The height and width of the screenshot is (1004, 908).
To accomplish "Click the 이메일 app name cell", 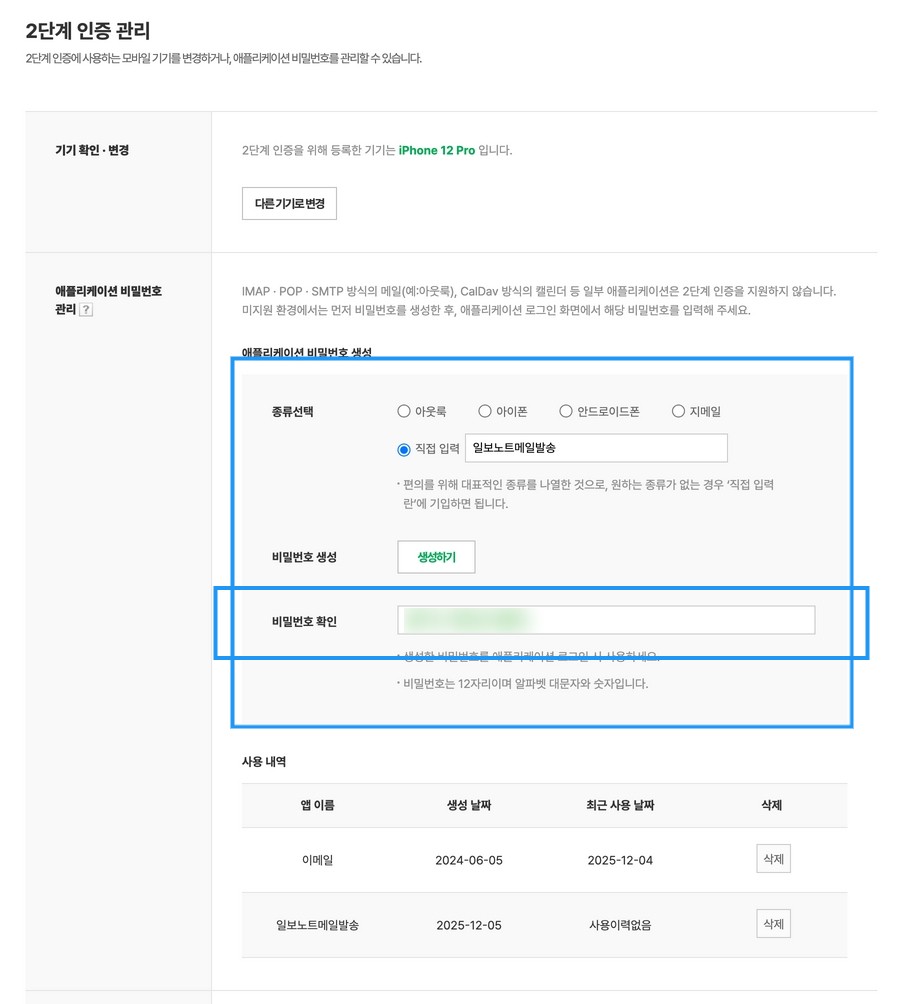I will (x=317, y=860).
